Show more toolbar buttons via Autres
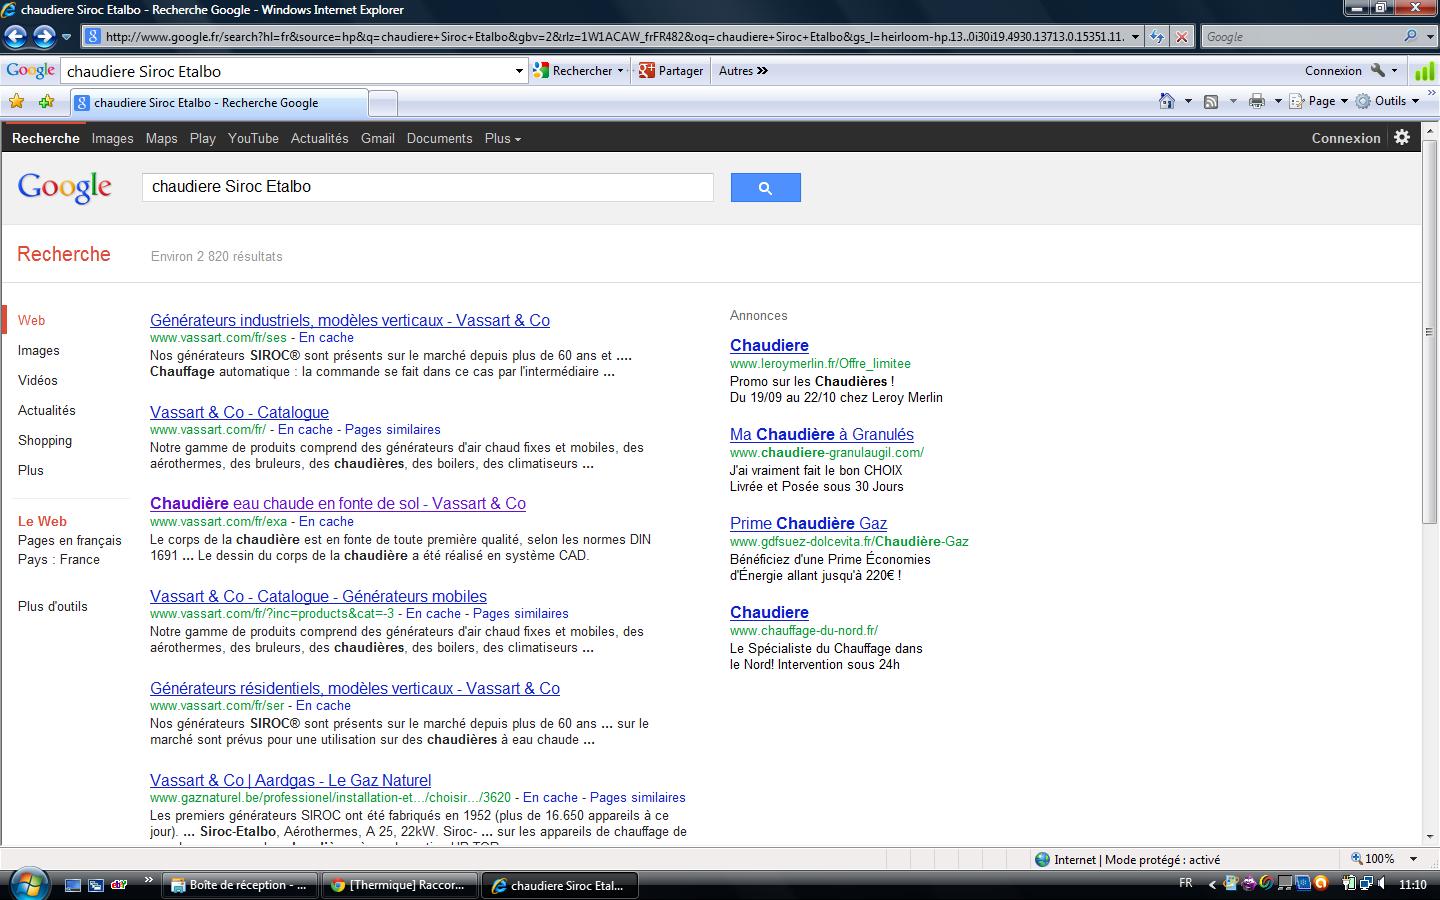 click(743, 71)
